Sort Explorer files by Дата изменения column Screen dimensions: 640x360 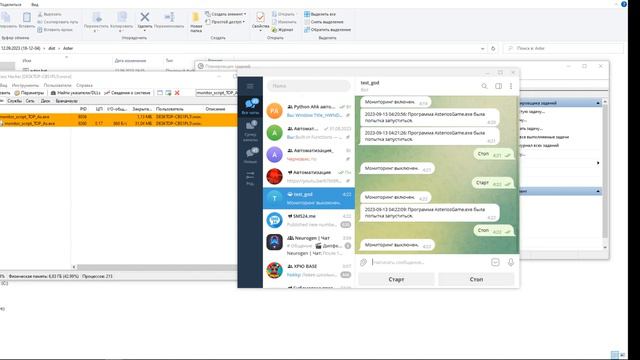coord(130,61)
